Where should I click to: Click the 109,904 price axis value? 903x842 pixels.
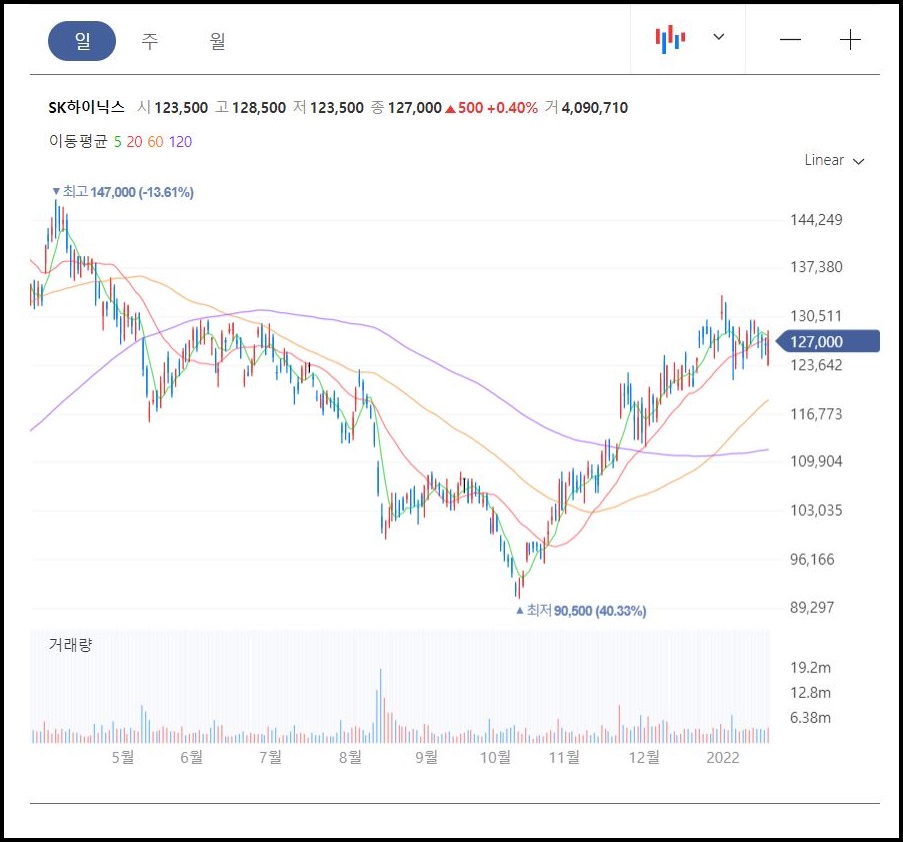816,461
